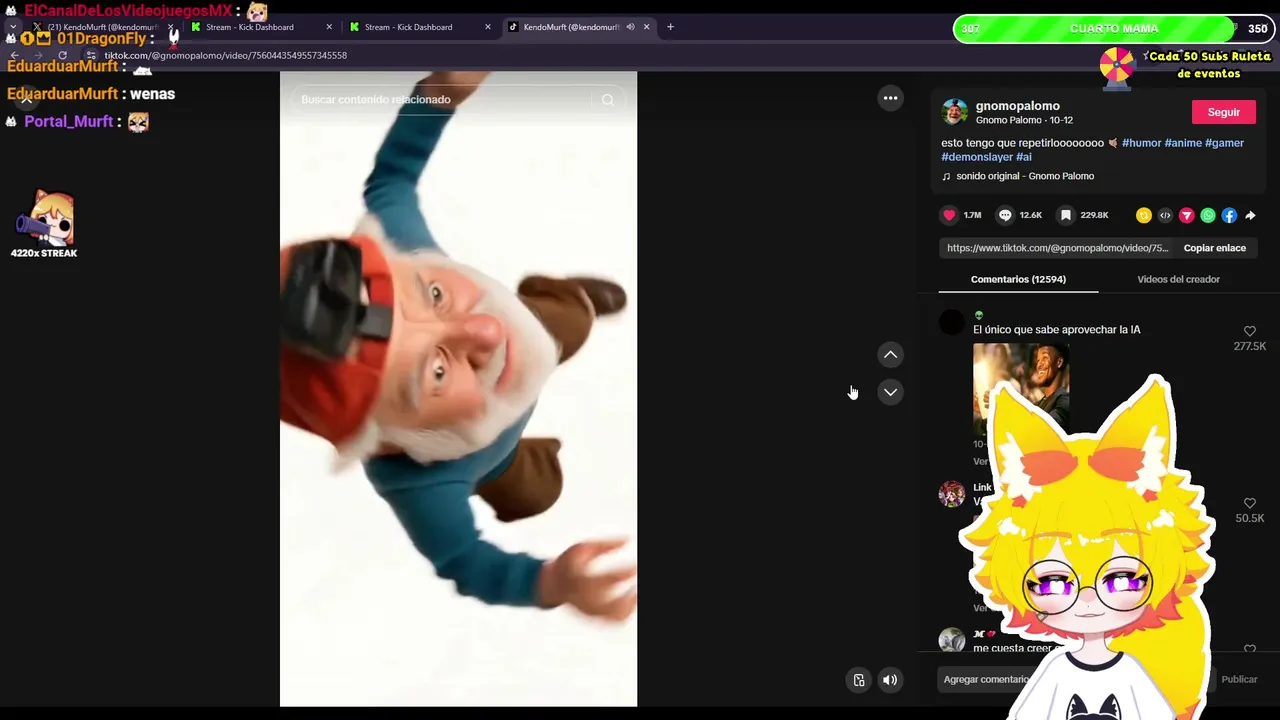Click the Publicar comment button
The width and height of the screenshot is (1280, 720).
coord(1239,679)
